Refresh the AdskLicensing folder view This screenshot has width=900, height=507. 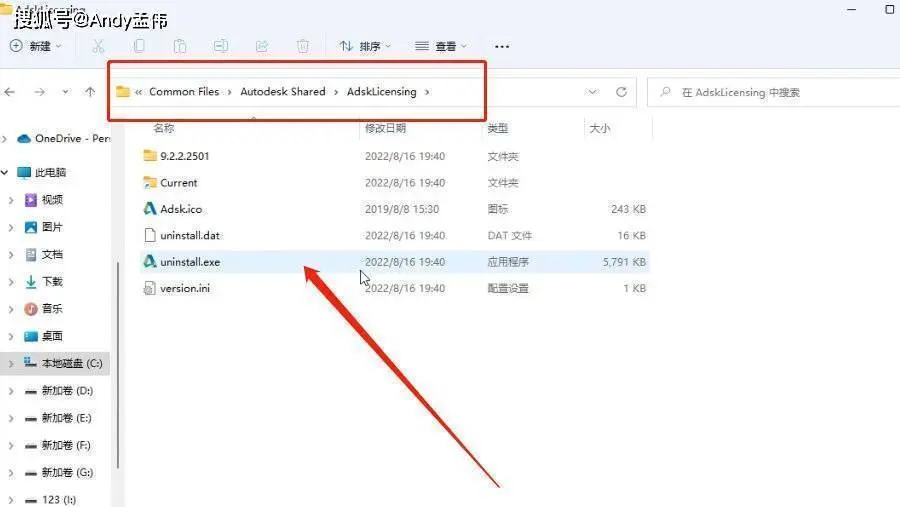(x=621, y=92)
